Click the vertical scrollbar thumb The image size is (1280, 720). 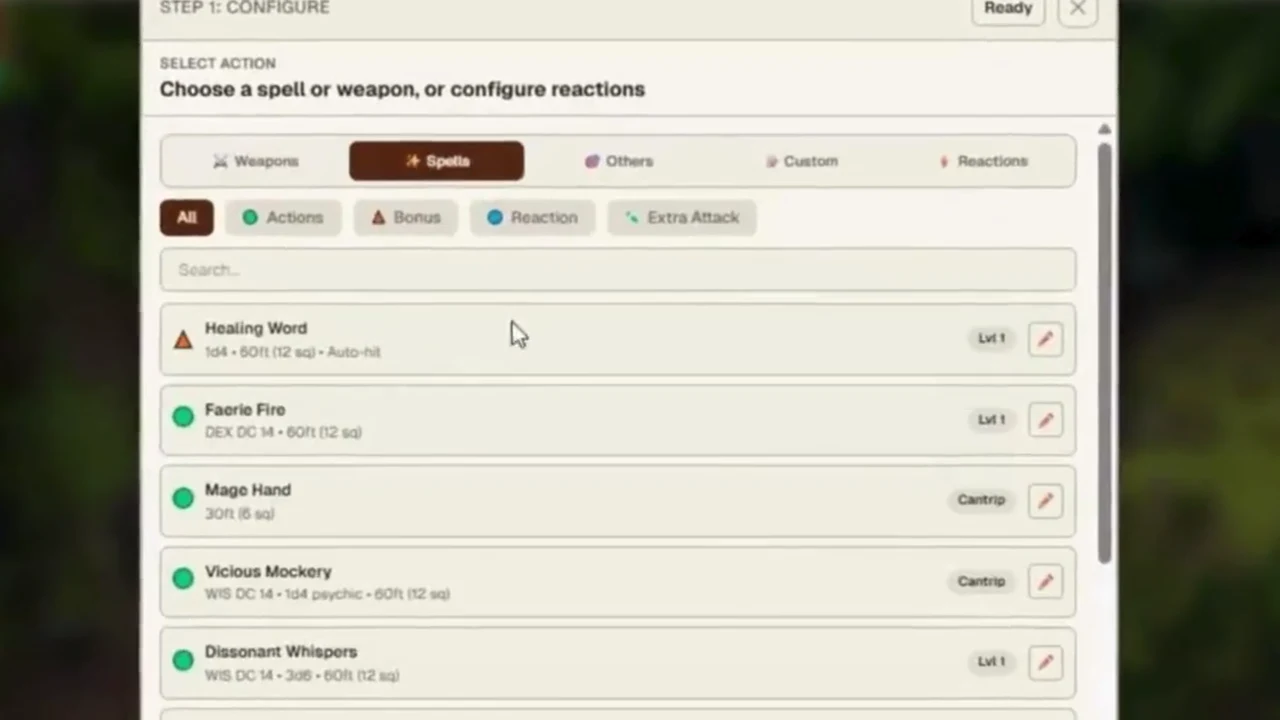pyautogui.click(x=1104, y=352)
